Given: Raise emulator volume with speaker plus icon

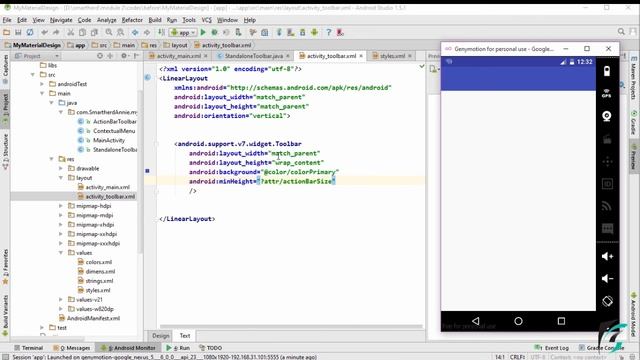Looking at the screenshot, I should (x=607, y=256).
